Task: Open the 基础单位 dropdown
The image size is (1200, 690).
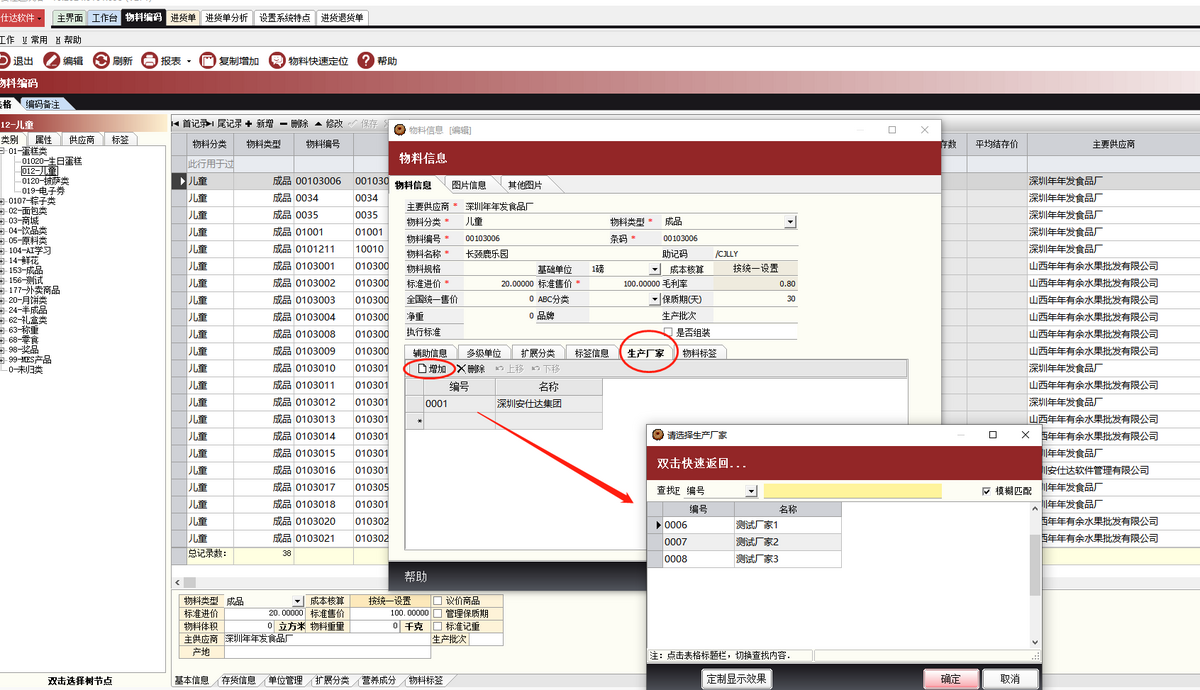Action: [656, 269]
